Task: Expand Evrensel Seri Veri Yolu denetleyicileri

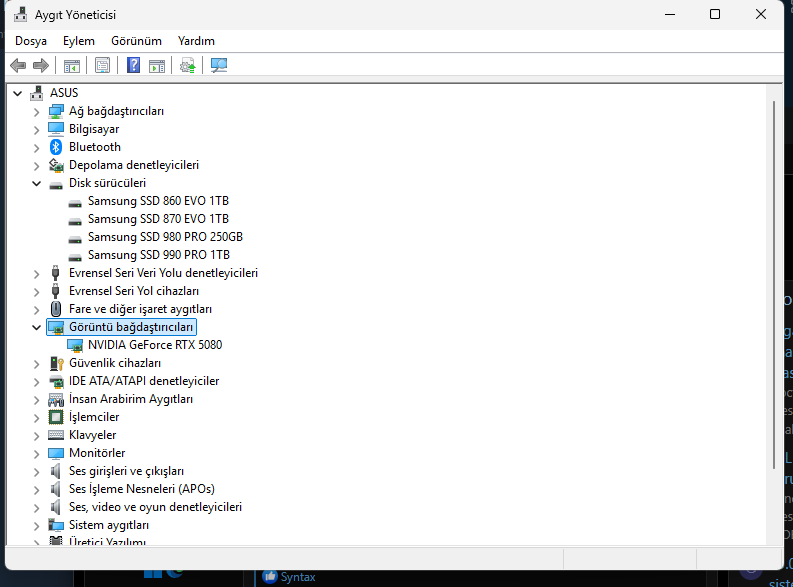Action: [x=36, y=274]
